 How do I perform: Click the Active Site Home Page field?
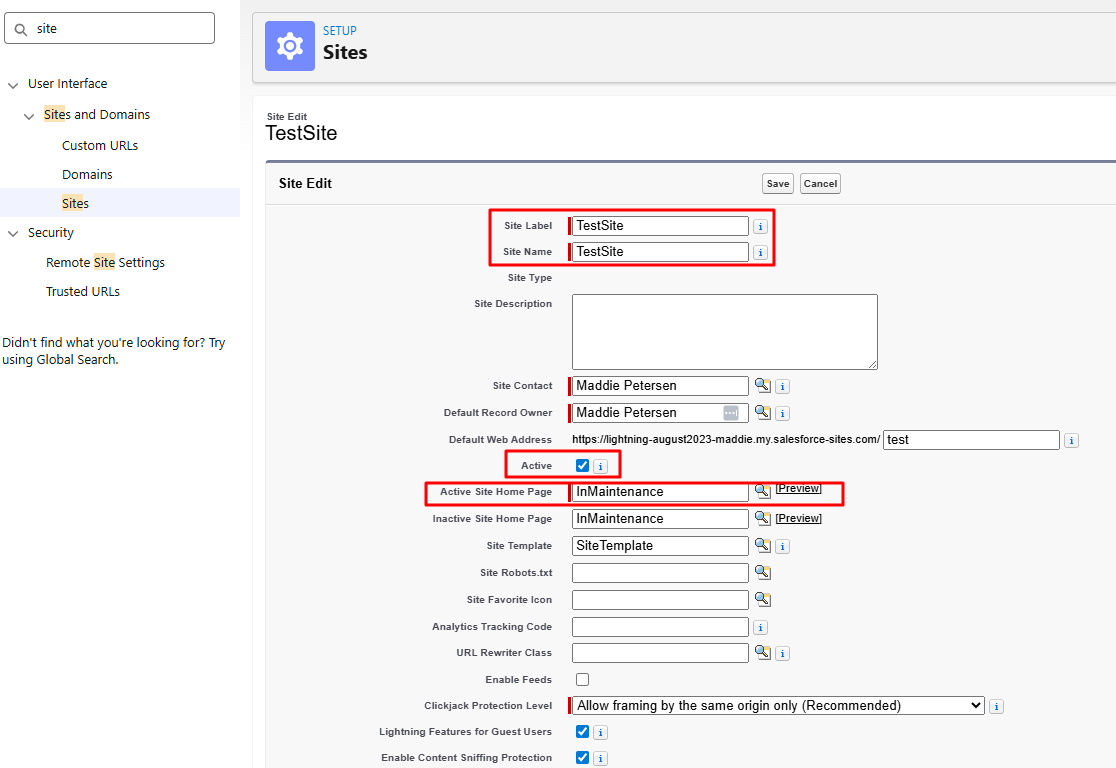(x=660, y=492)
